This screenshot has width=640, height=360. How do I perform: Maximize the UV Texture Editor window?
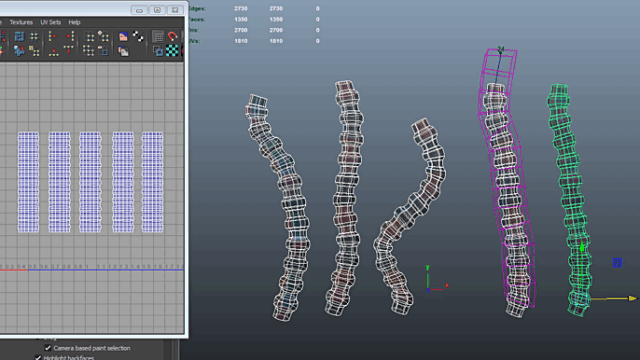[x=157, y=10]
